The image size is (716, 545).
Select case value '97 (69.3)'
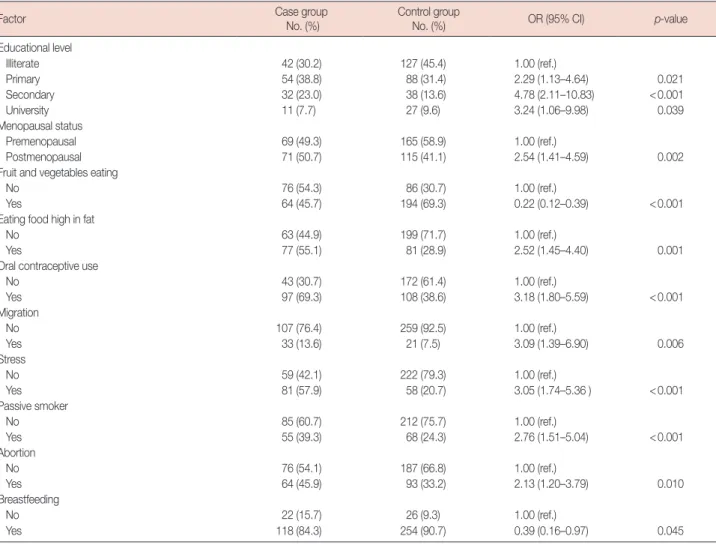click(x=301, y=297)
